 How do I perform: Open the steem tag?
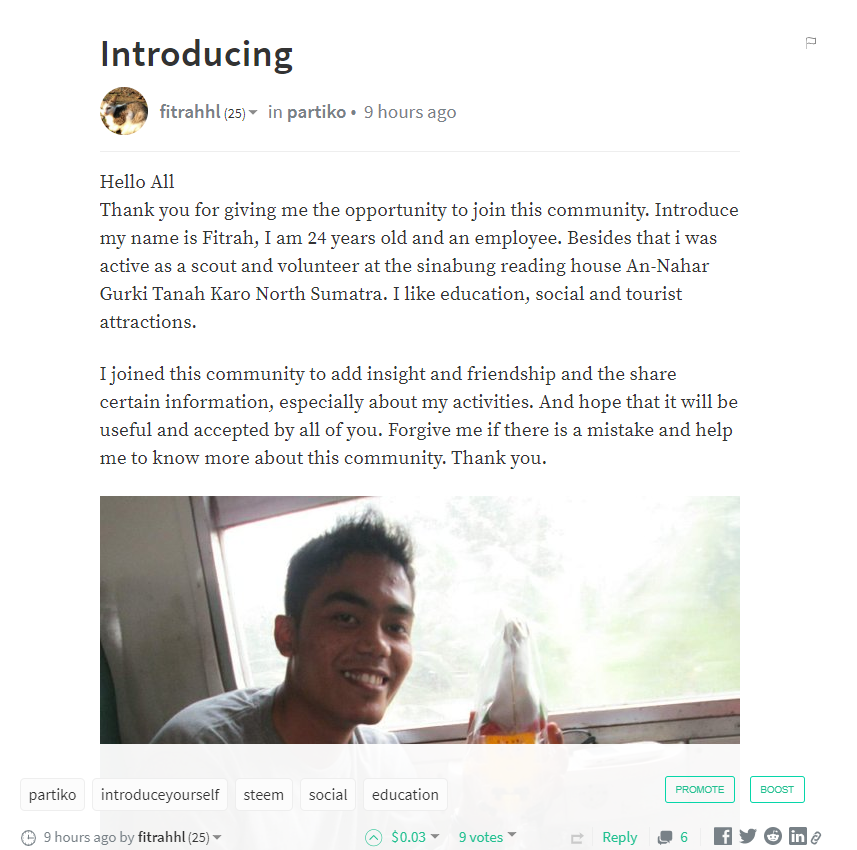pos(263,795)
